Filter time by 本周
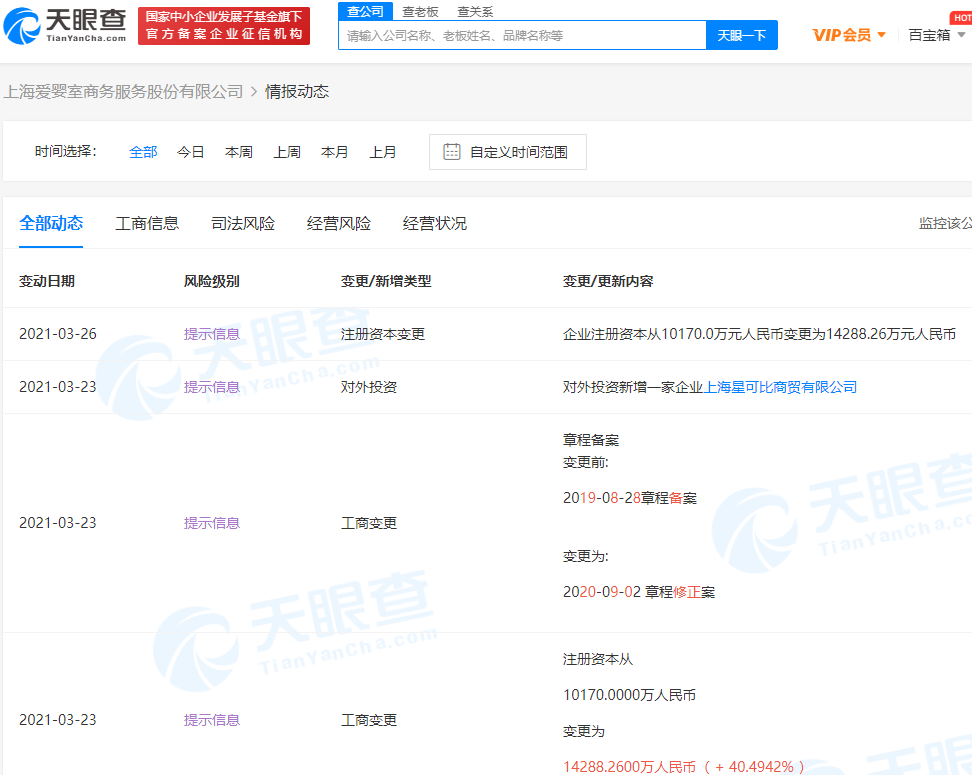 tap(239, 152)
